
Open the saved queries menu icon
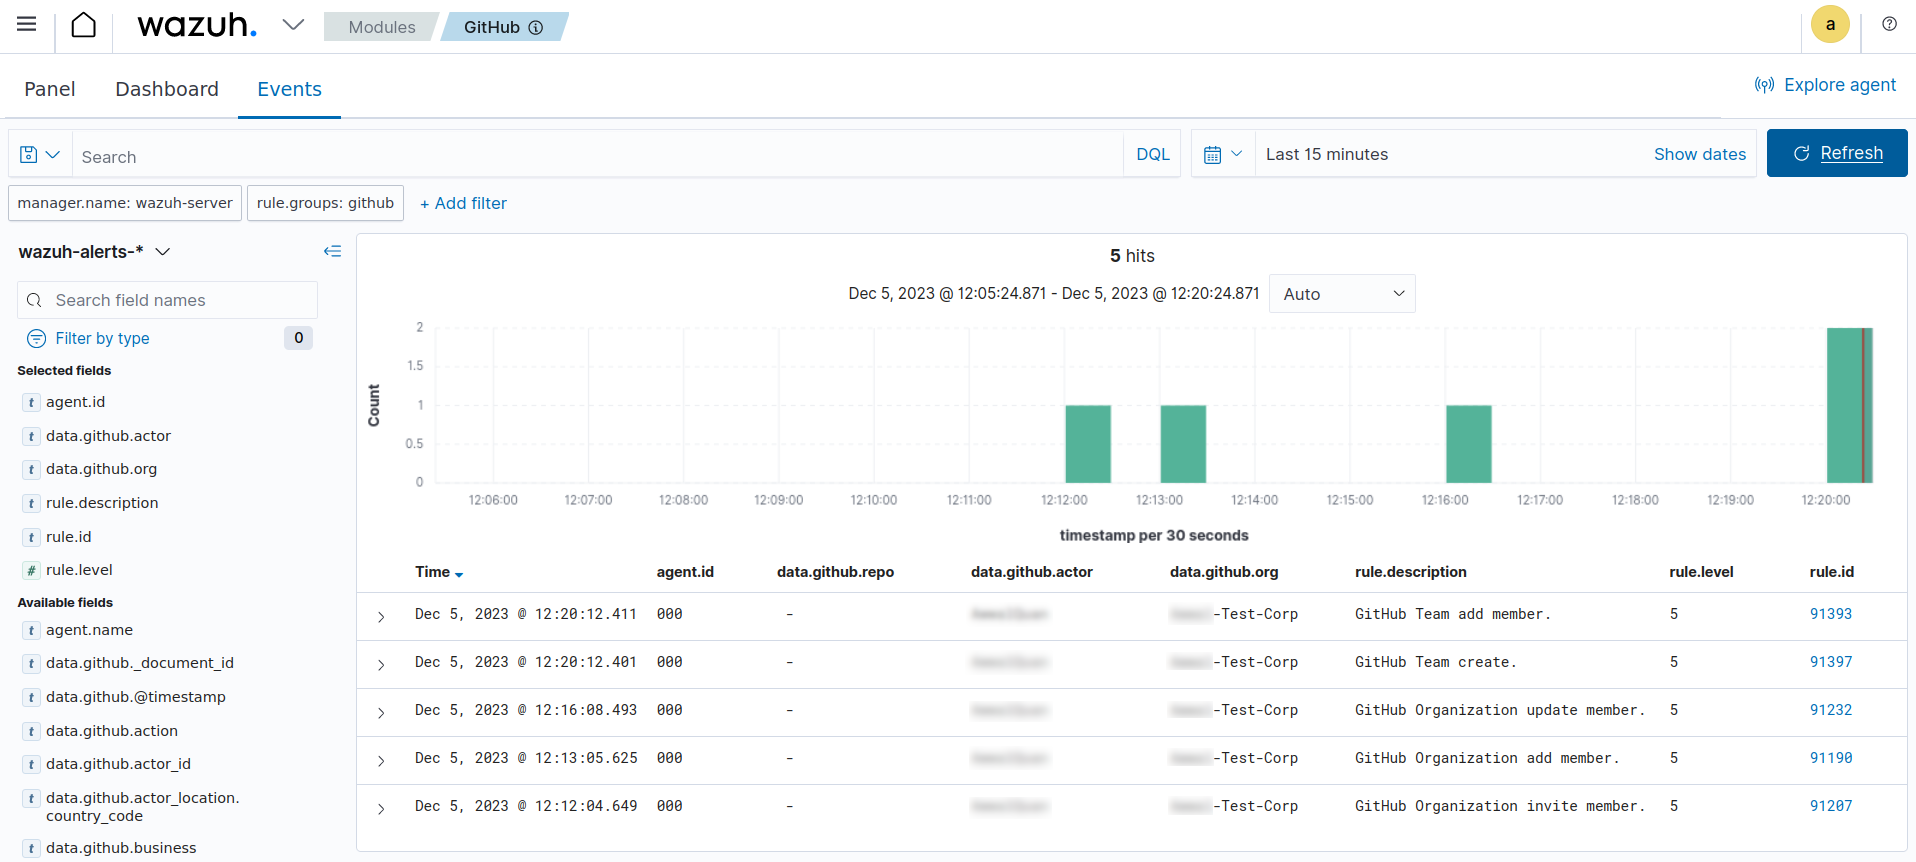pos(40,155)
